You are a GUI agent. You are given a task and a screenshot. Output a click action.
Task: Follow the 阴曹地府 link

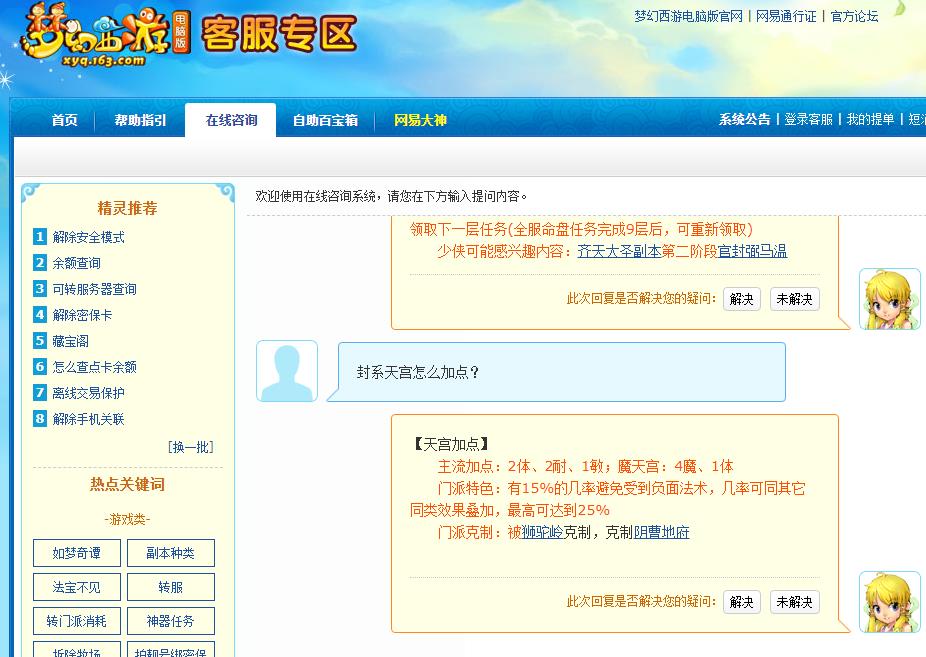[661, 532]
